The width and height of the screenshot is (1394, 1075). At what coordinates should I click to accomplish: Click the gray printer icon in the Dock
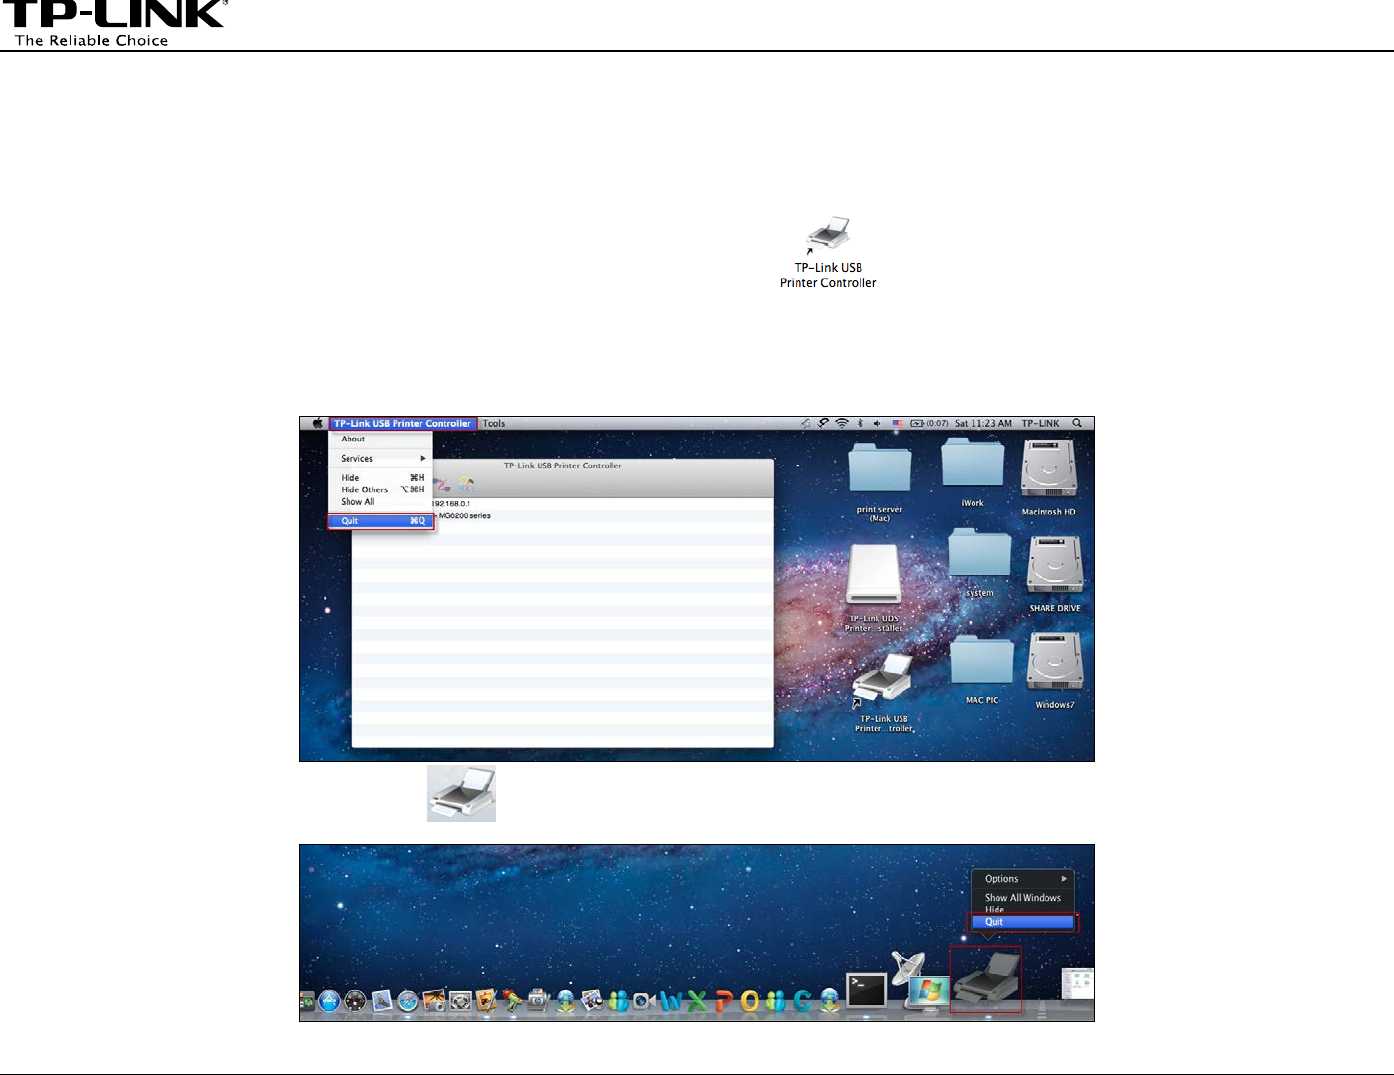(986, 979)
